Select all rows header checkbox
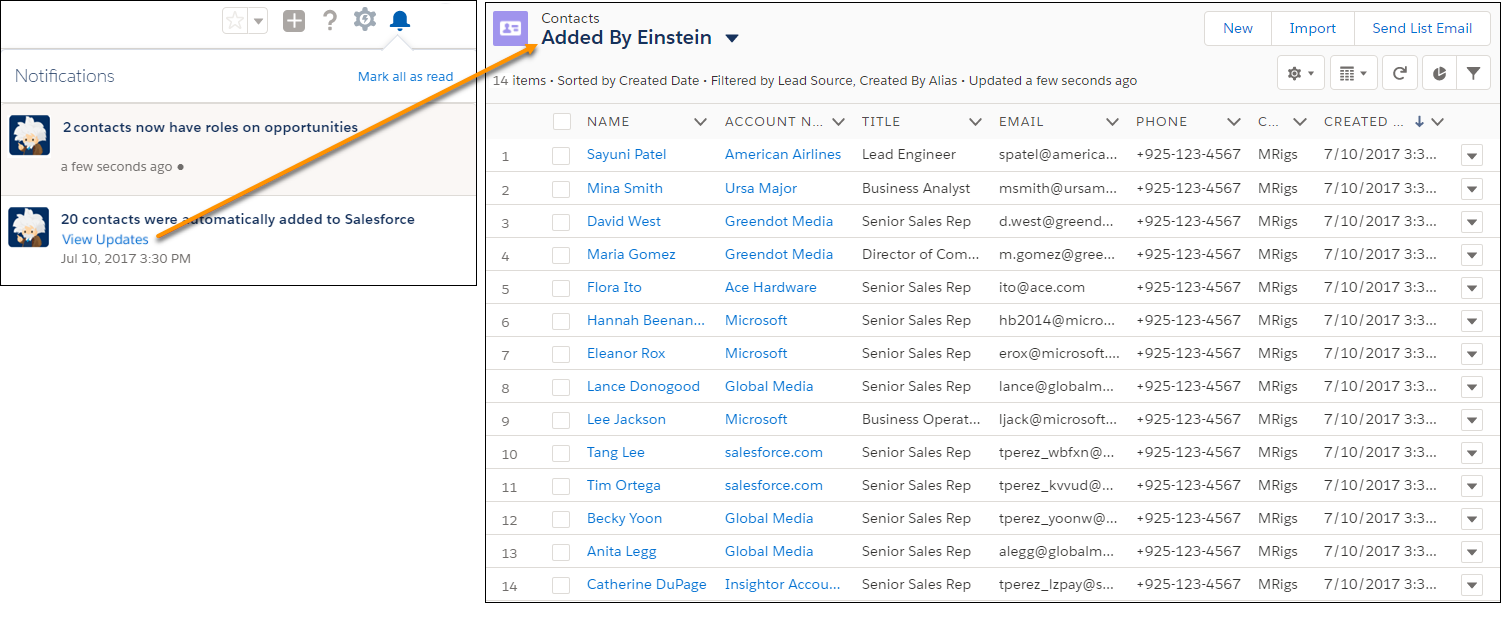Screen dimensions: 1511x617 [562, 122]
